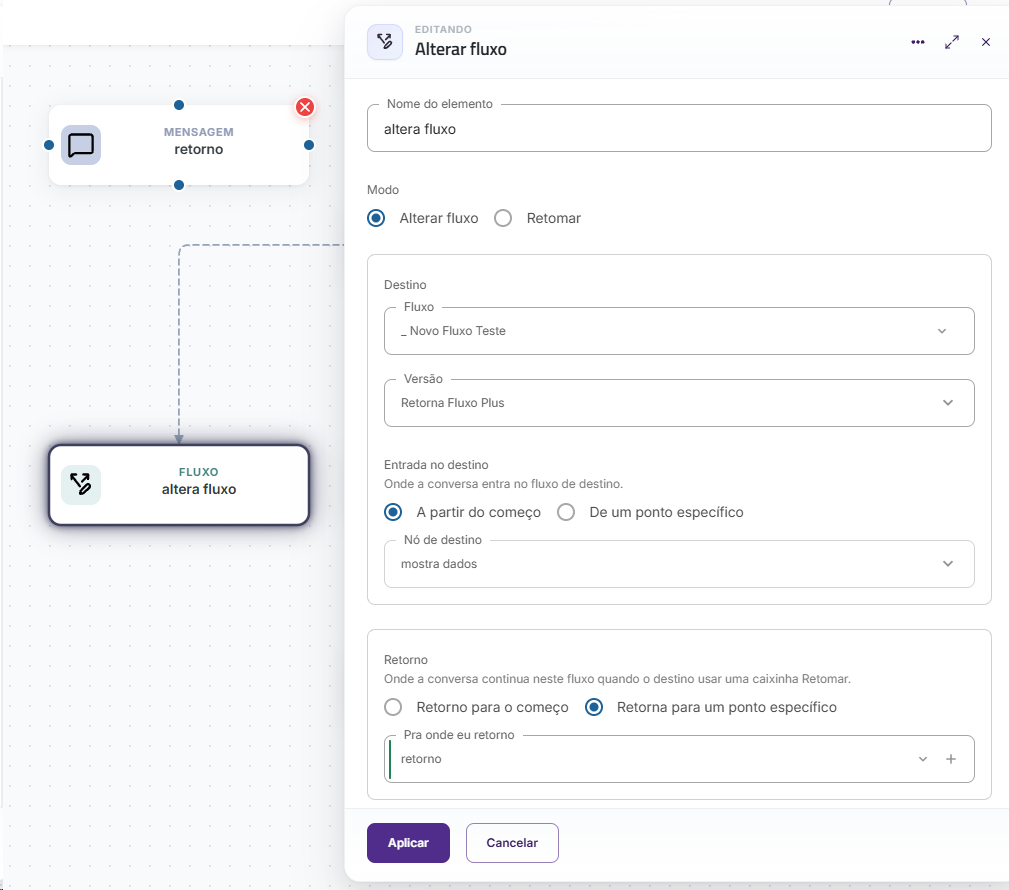Open the Fluxo dropdown
Image resolution: width=1009 pixels, height=890 pixels.
679,331
